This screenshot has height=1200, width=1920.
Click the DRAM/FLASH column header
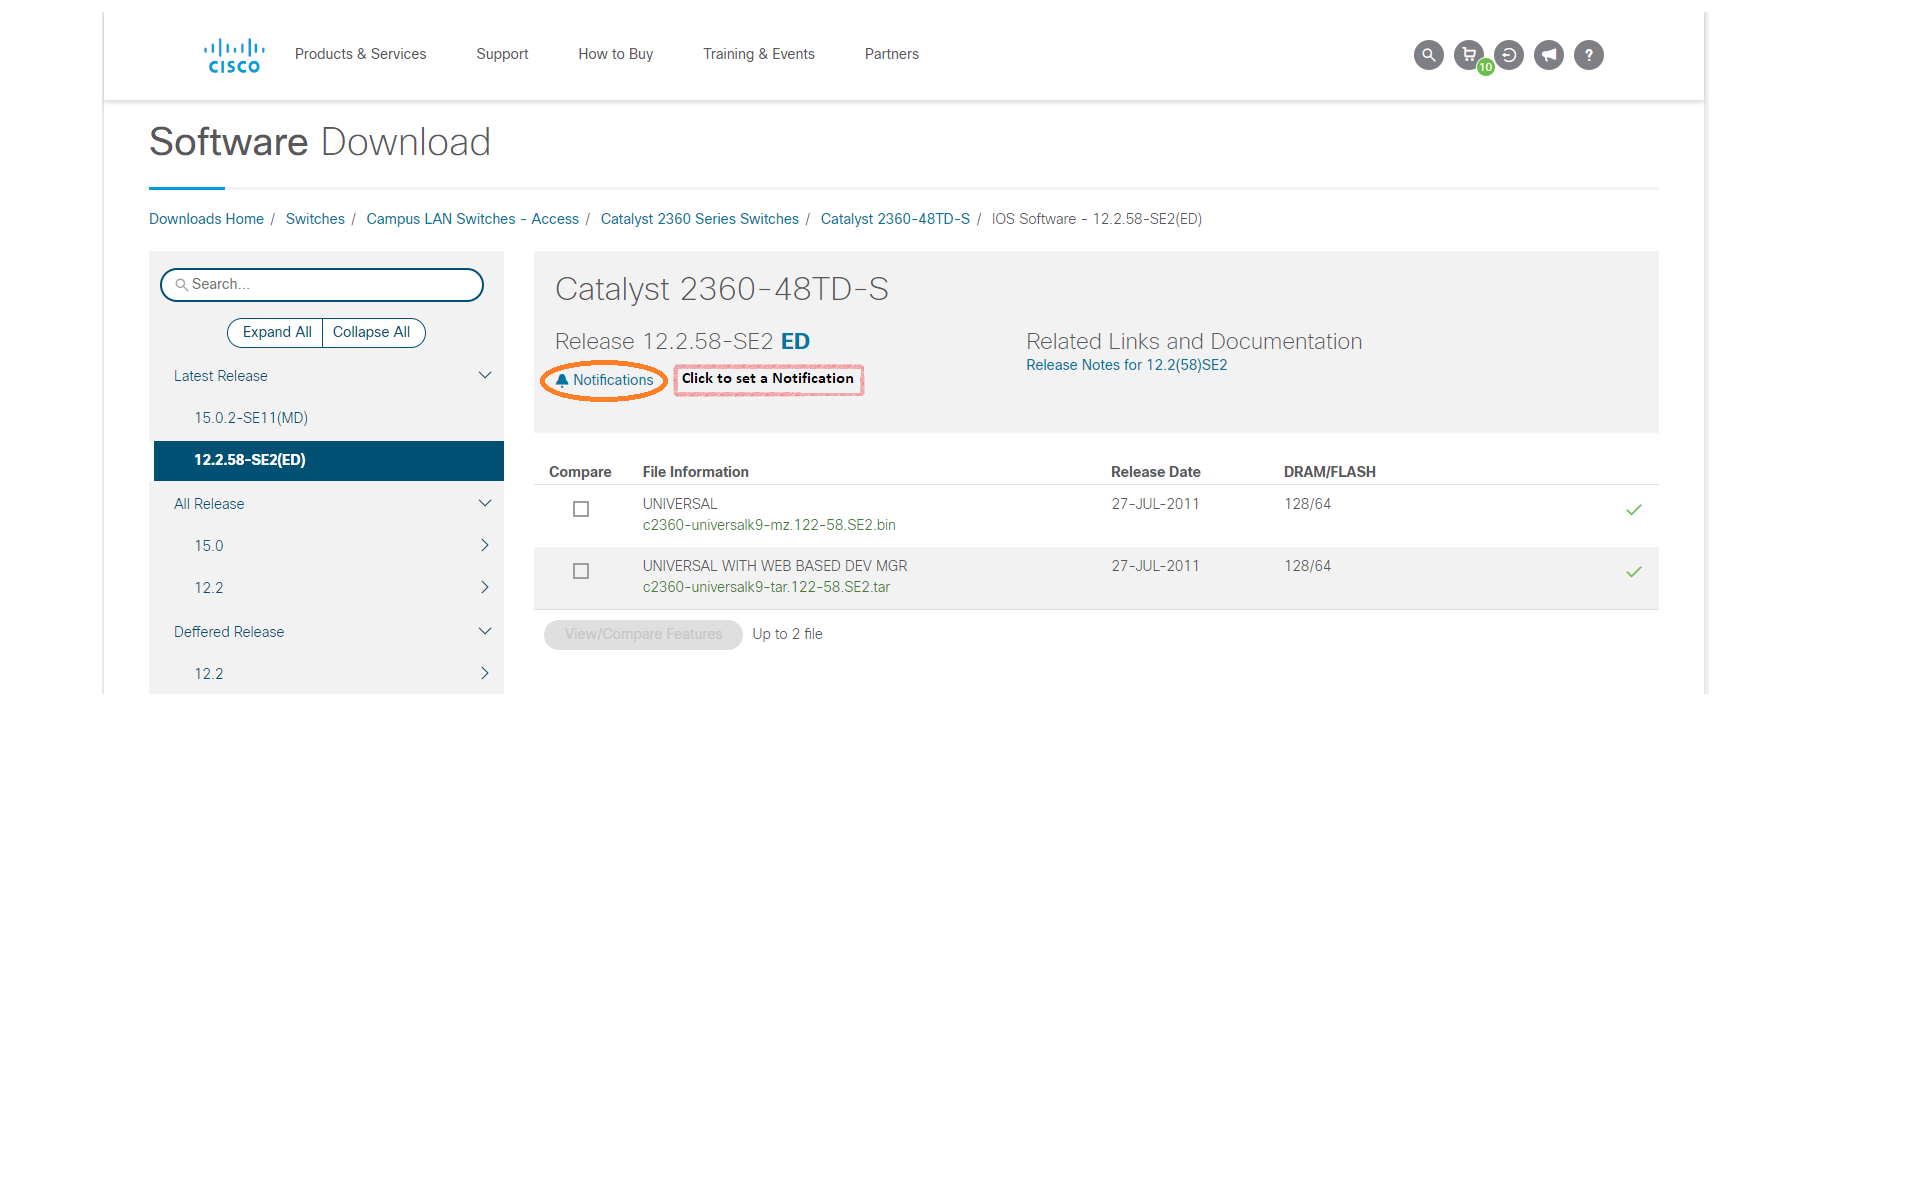1330,472
